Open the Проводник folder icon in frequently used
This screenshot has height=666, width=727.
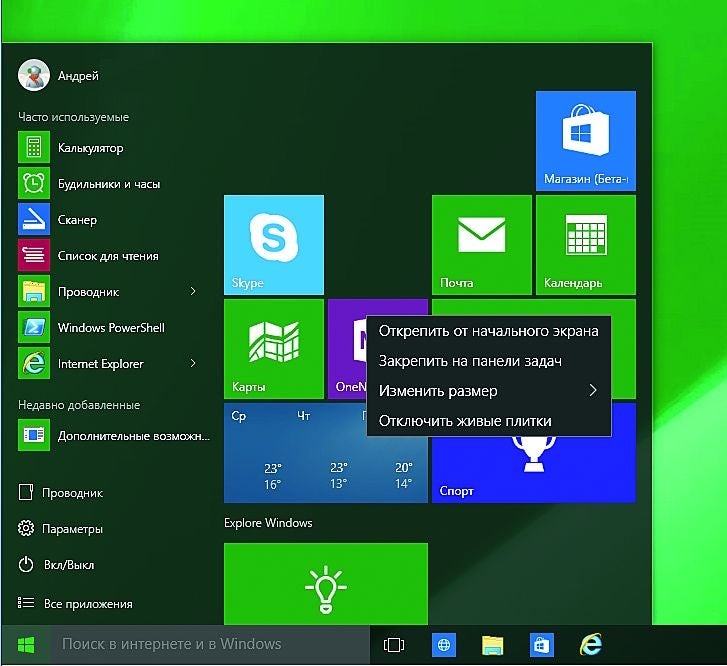[34, 291]
